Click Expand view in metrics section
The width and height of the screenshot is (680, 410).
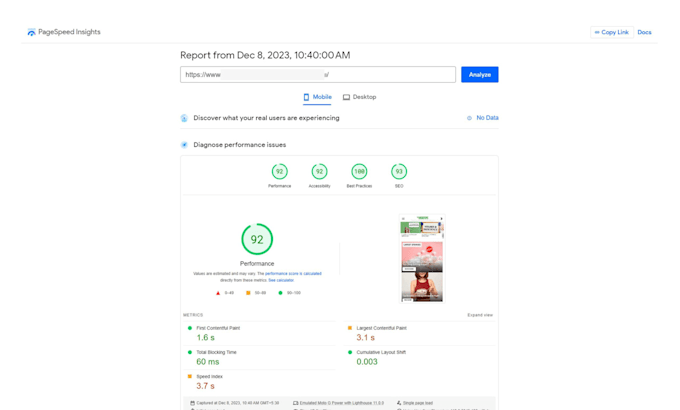click(x=480, y=315)
